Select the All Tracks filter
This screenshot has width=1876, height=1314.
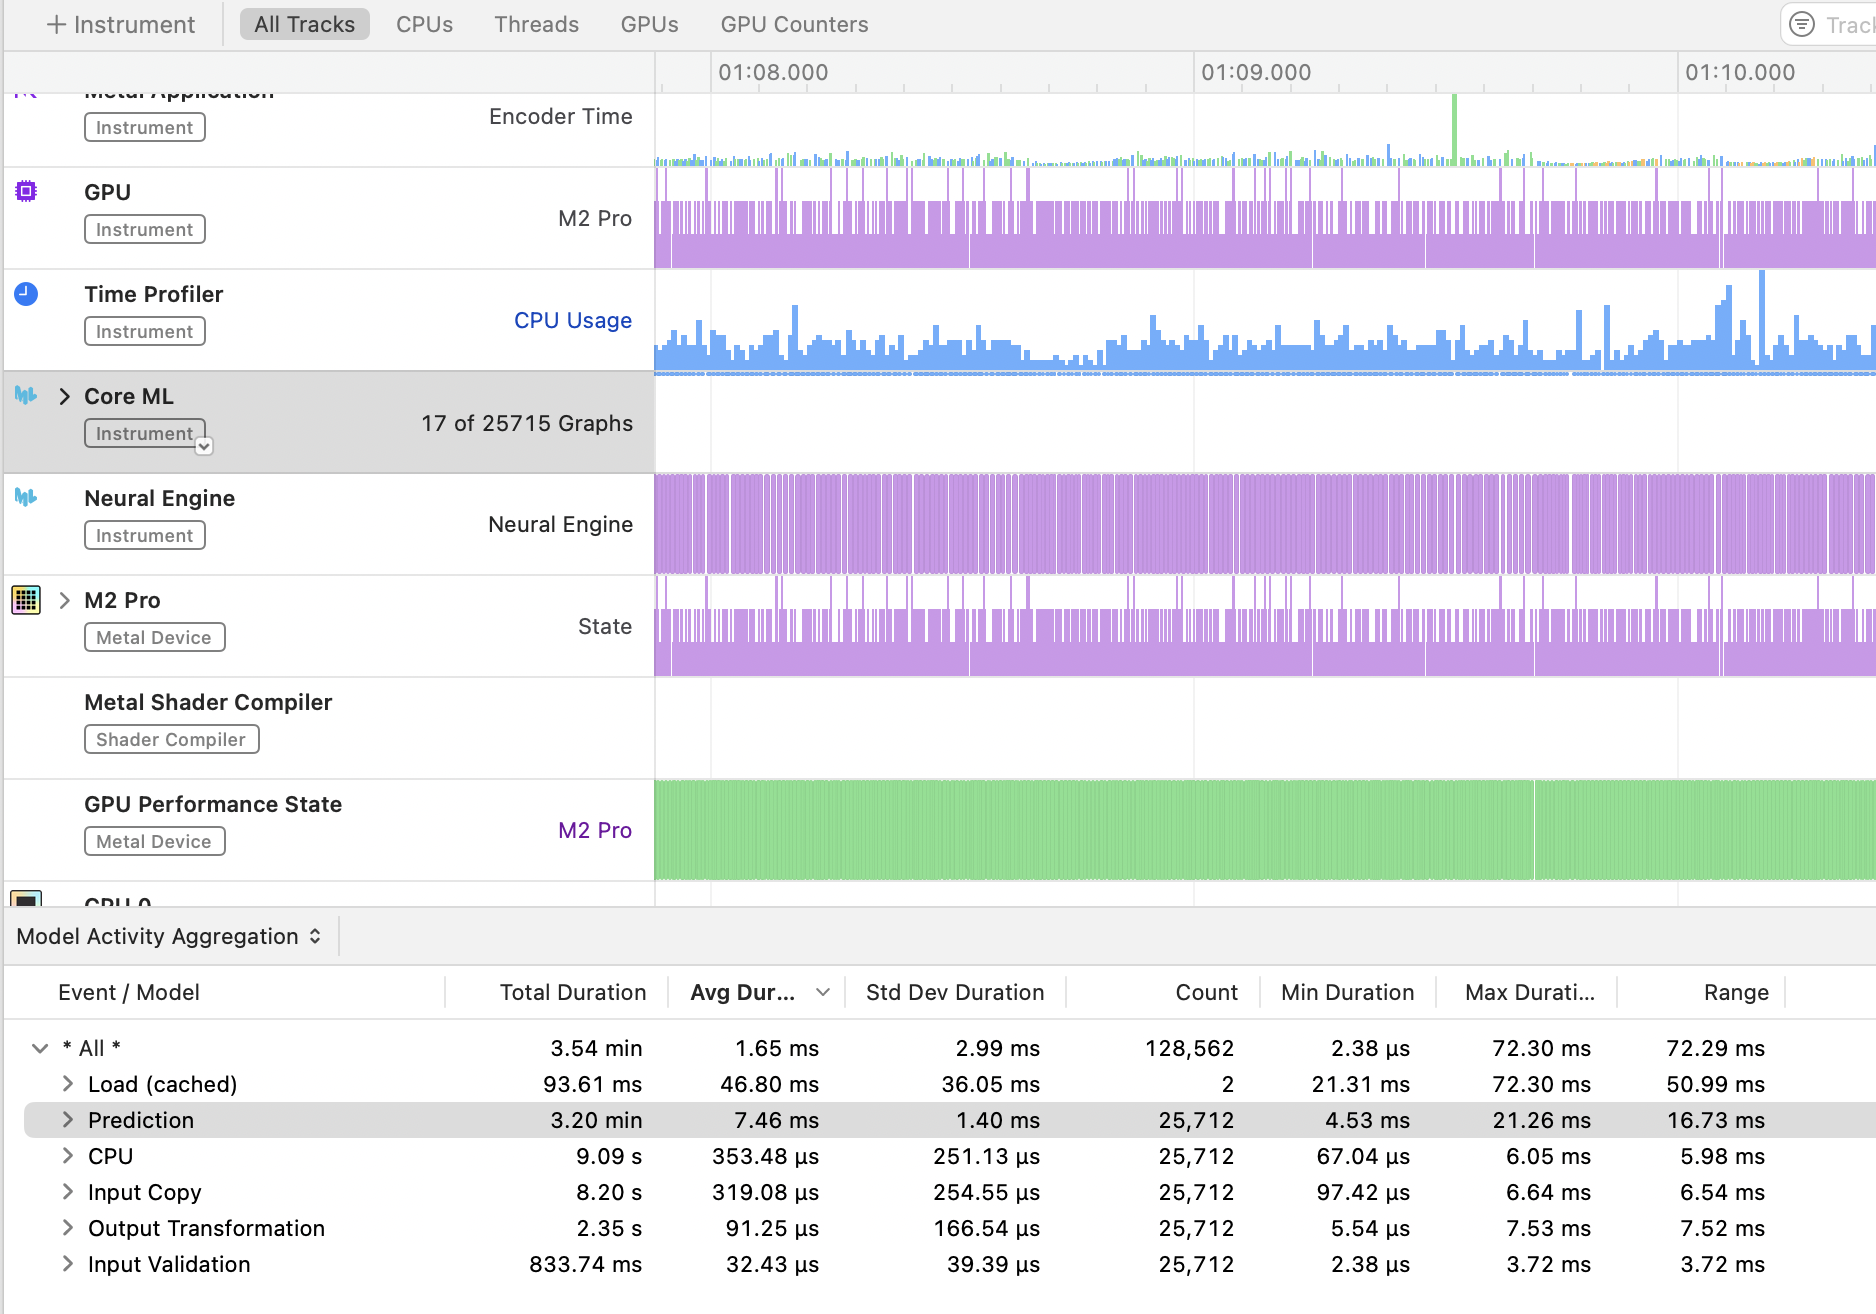coord(304,24)
